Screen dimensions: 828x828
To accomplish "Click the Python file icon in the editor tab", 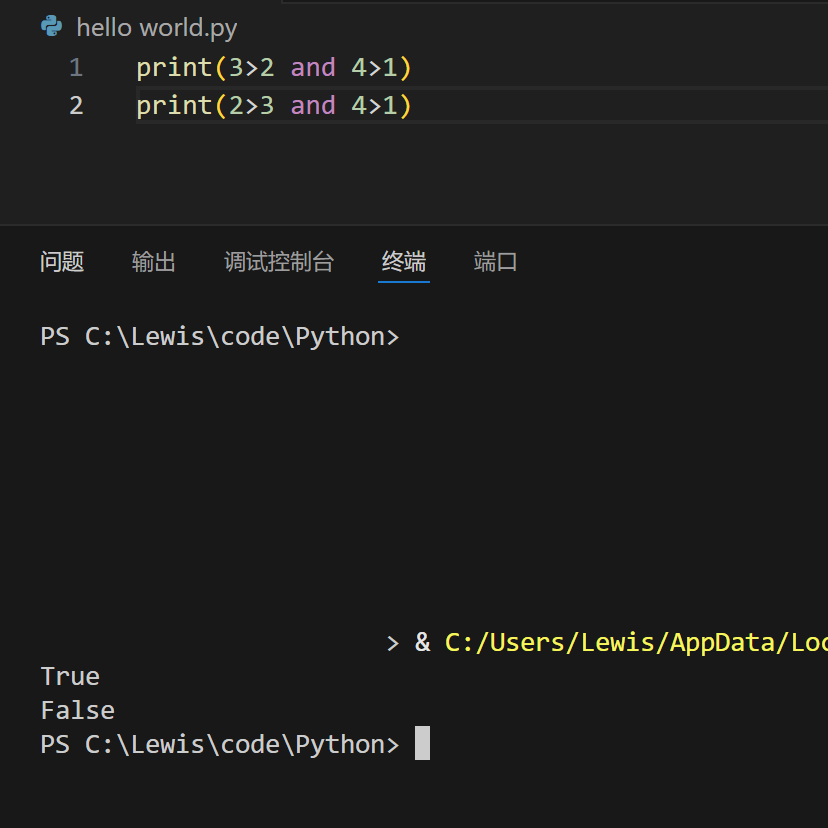I will click(x=52, y=27).
